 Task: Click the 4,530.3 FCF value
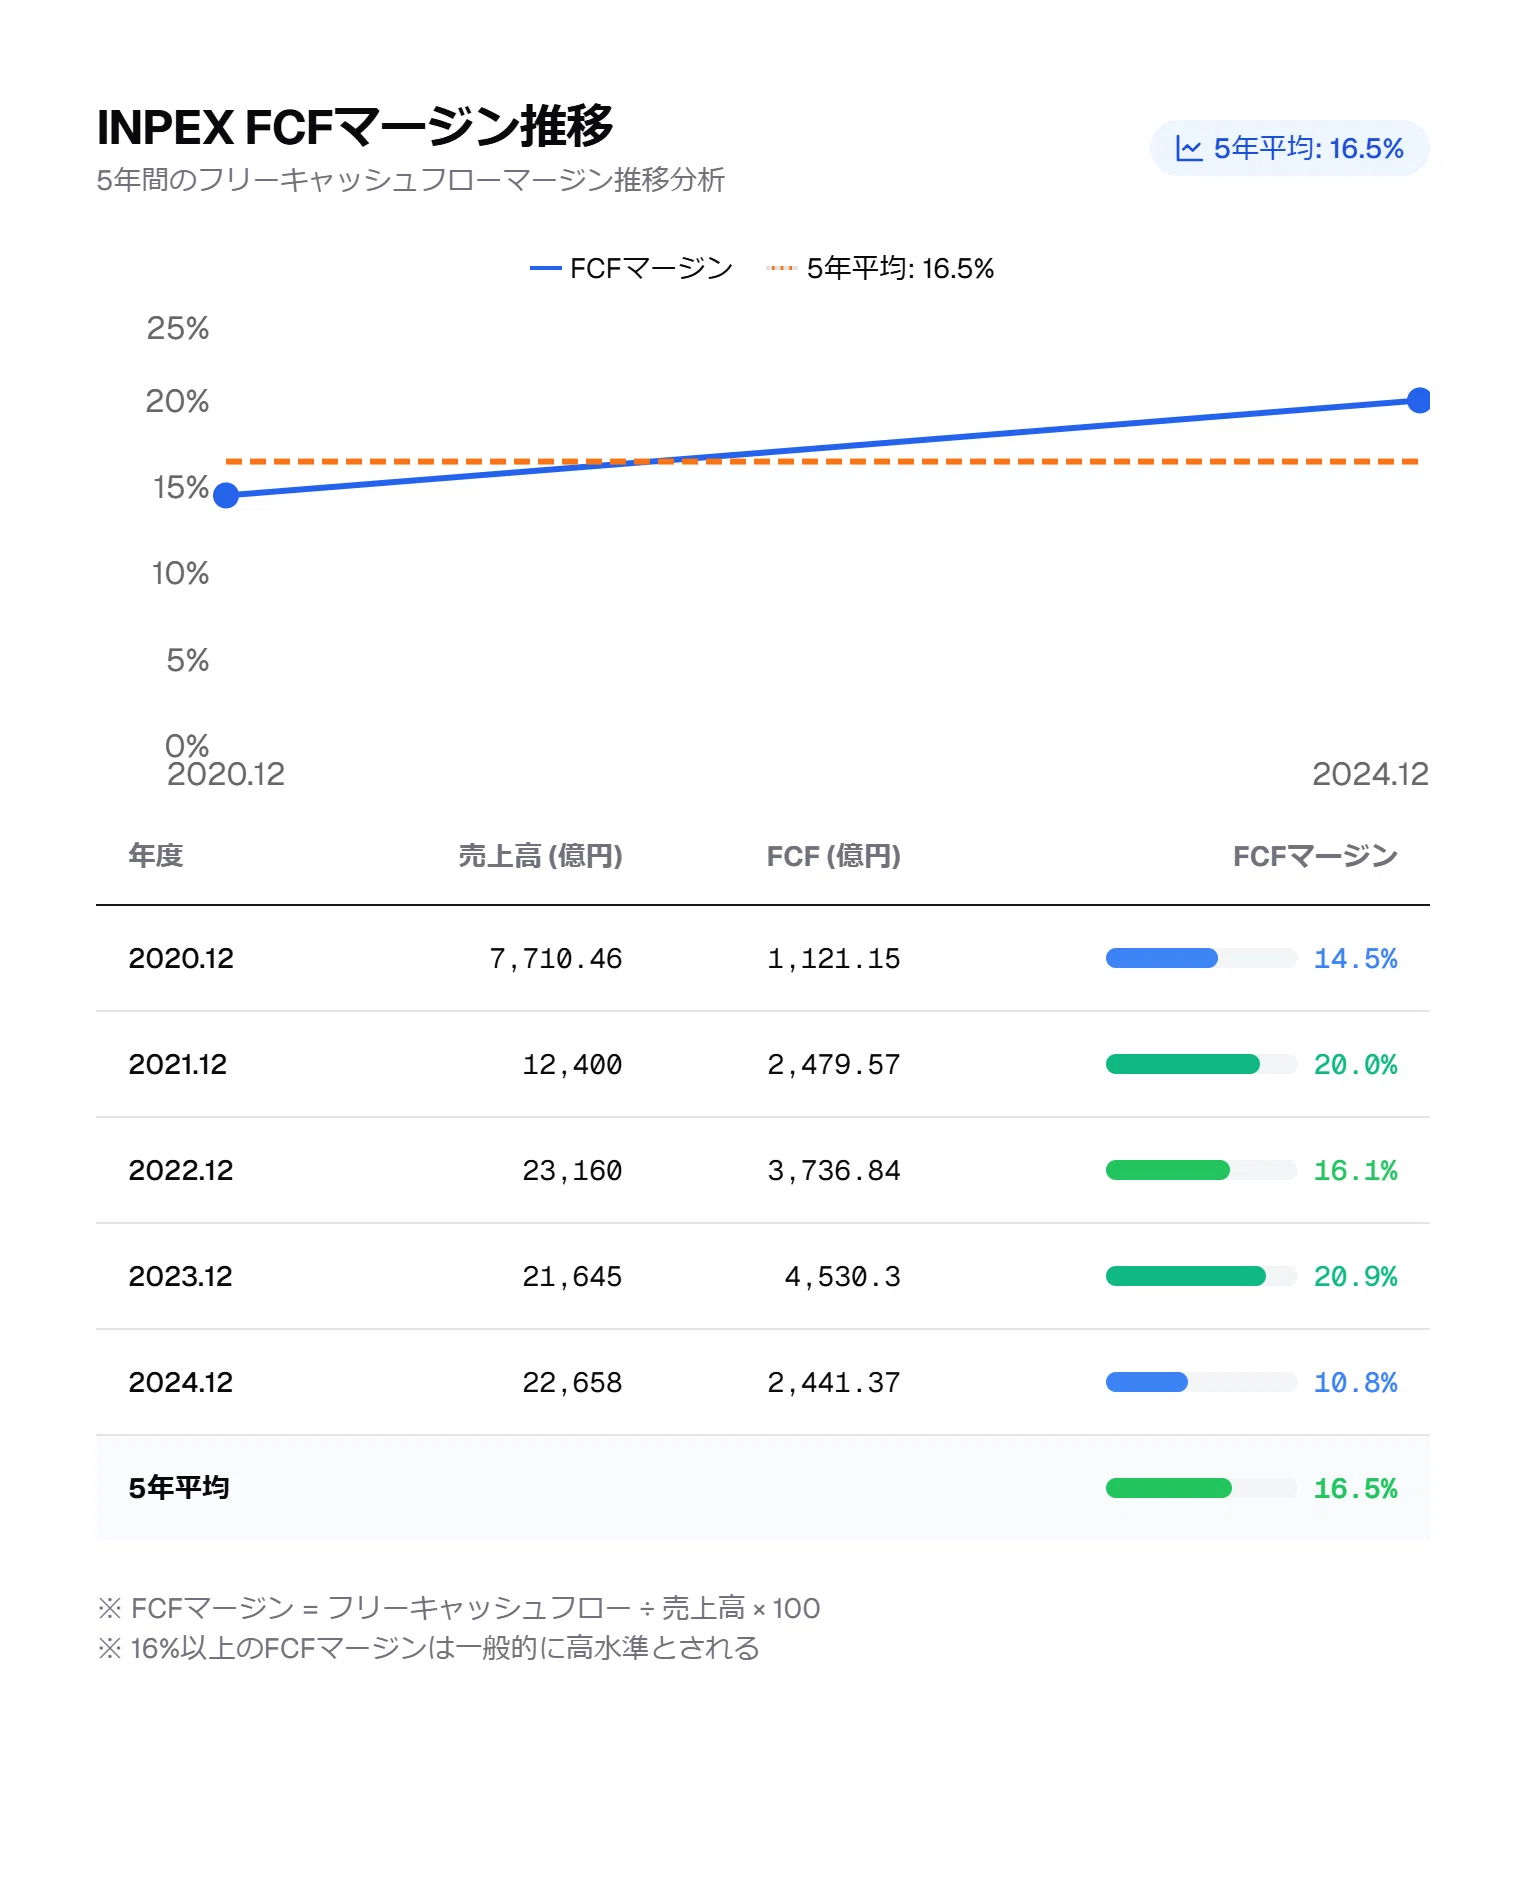pyautogui.click(x=842, y=1277)
